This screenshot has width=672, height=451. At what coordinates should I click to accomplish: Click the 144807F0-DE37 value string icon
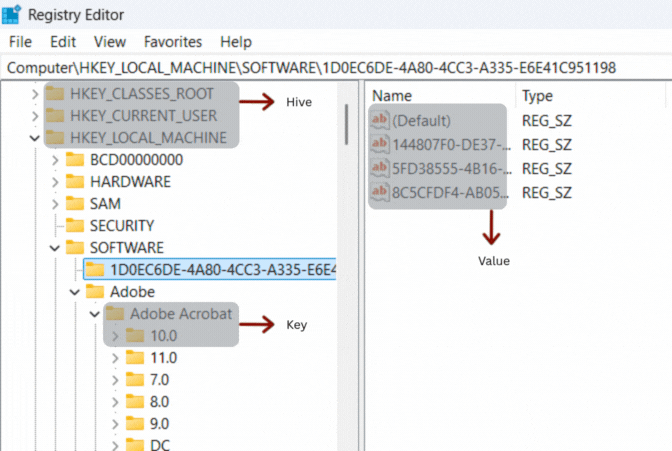(x=380, y=144)
